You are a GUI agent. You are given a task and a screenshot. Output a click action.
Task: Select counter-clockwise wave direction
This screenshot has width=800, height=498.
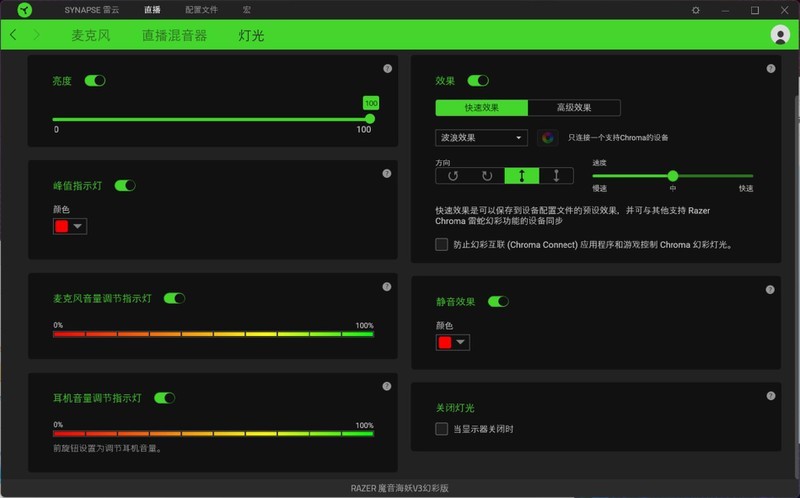[453, 176]
